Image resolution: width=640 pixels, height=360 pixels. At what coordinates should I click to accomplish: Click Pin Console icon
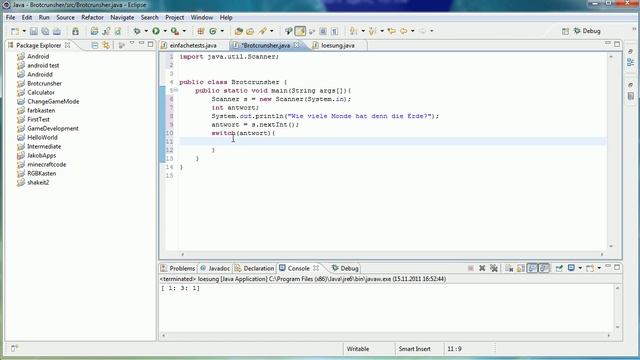click(559, 268)
